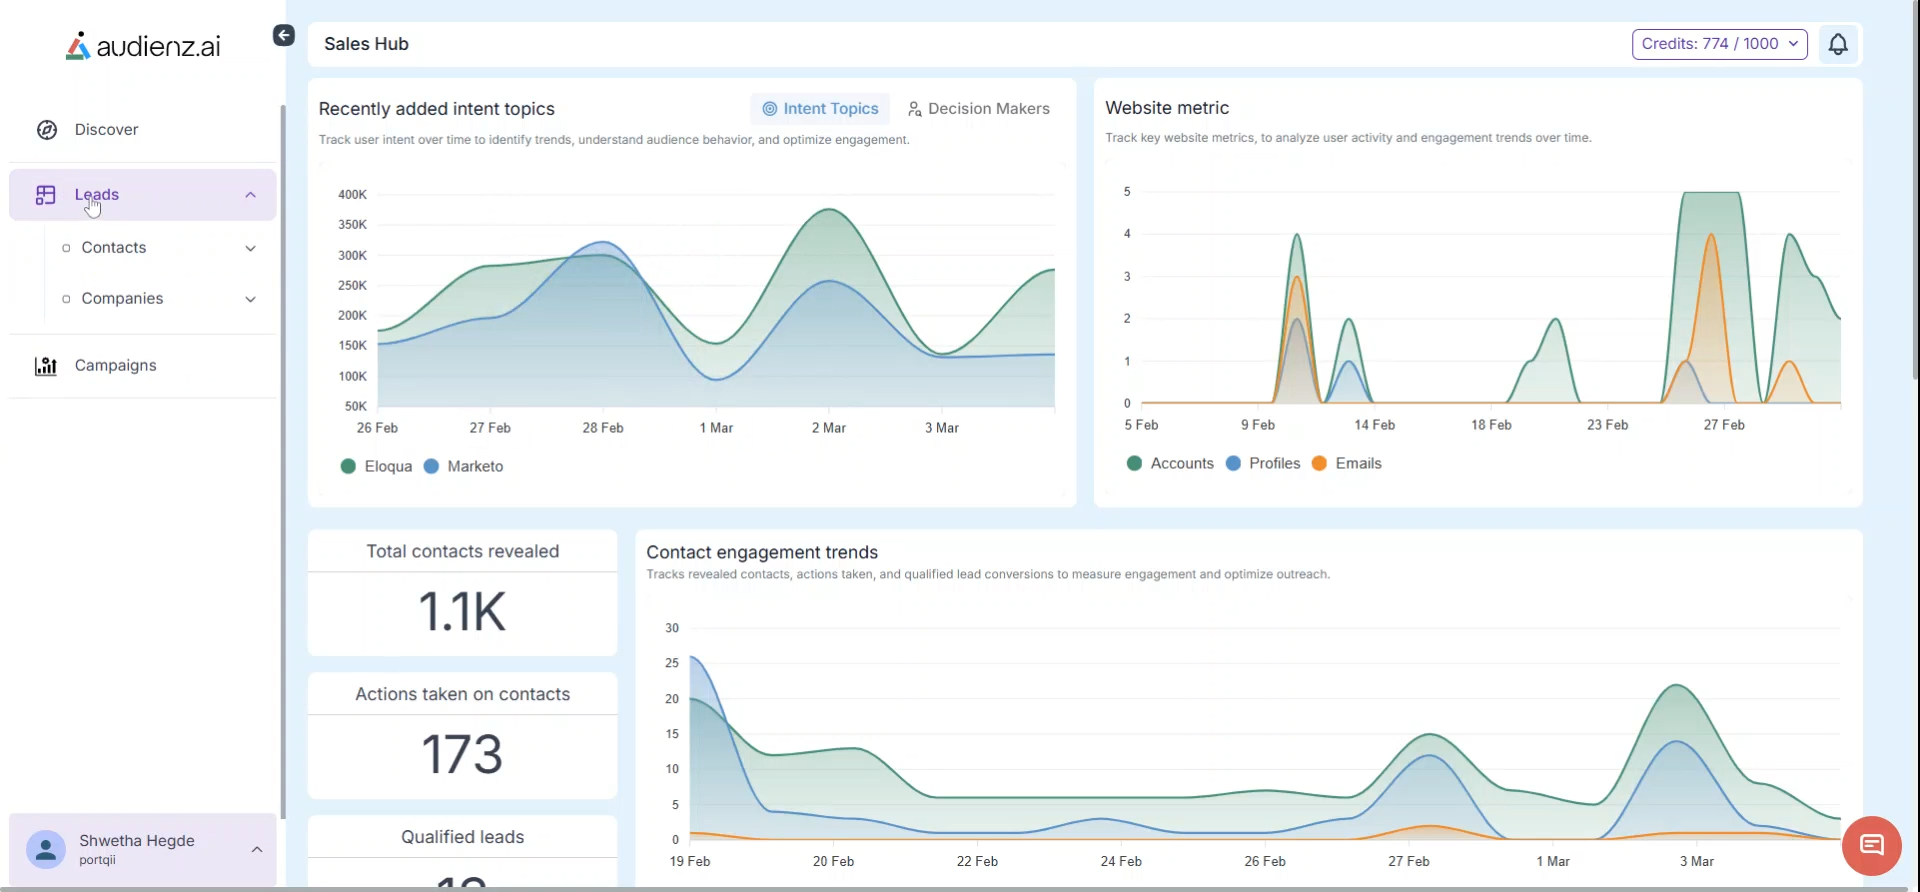Image resolution: width=1920 pixels, height=892 pixels.
Task: Open the notifications bell
Action: (1838, 44)
